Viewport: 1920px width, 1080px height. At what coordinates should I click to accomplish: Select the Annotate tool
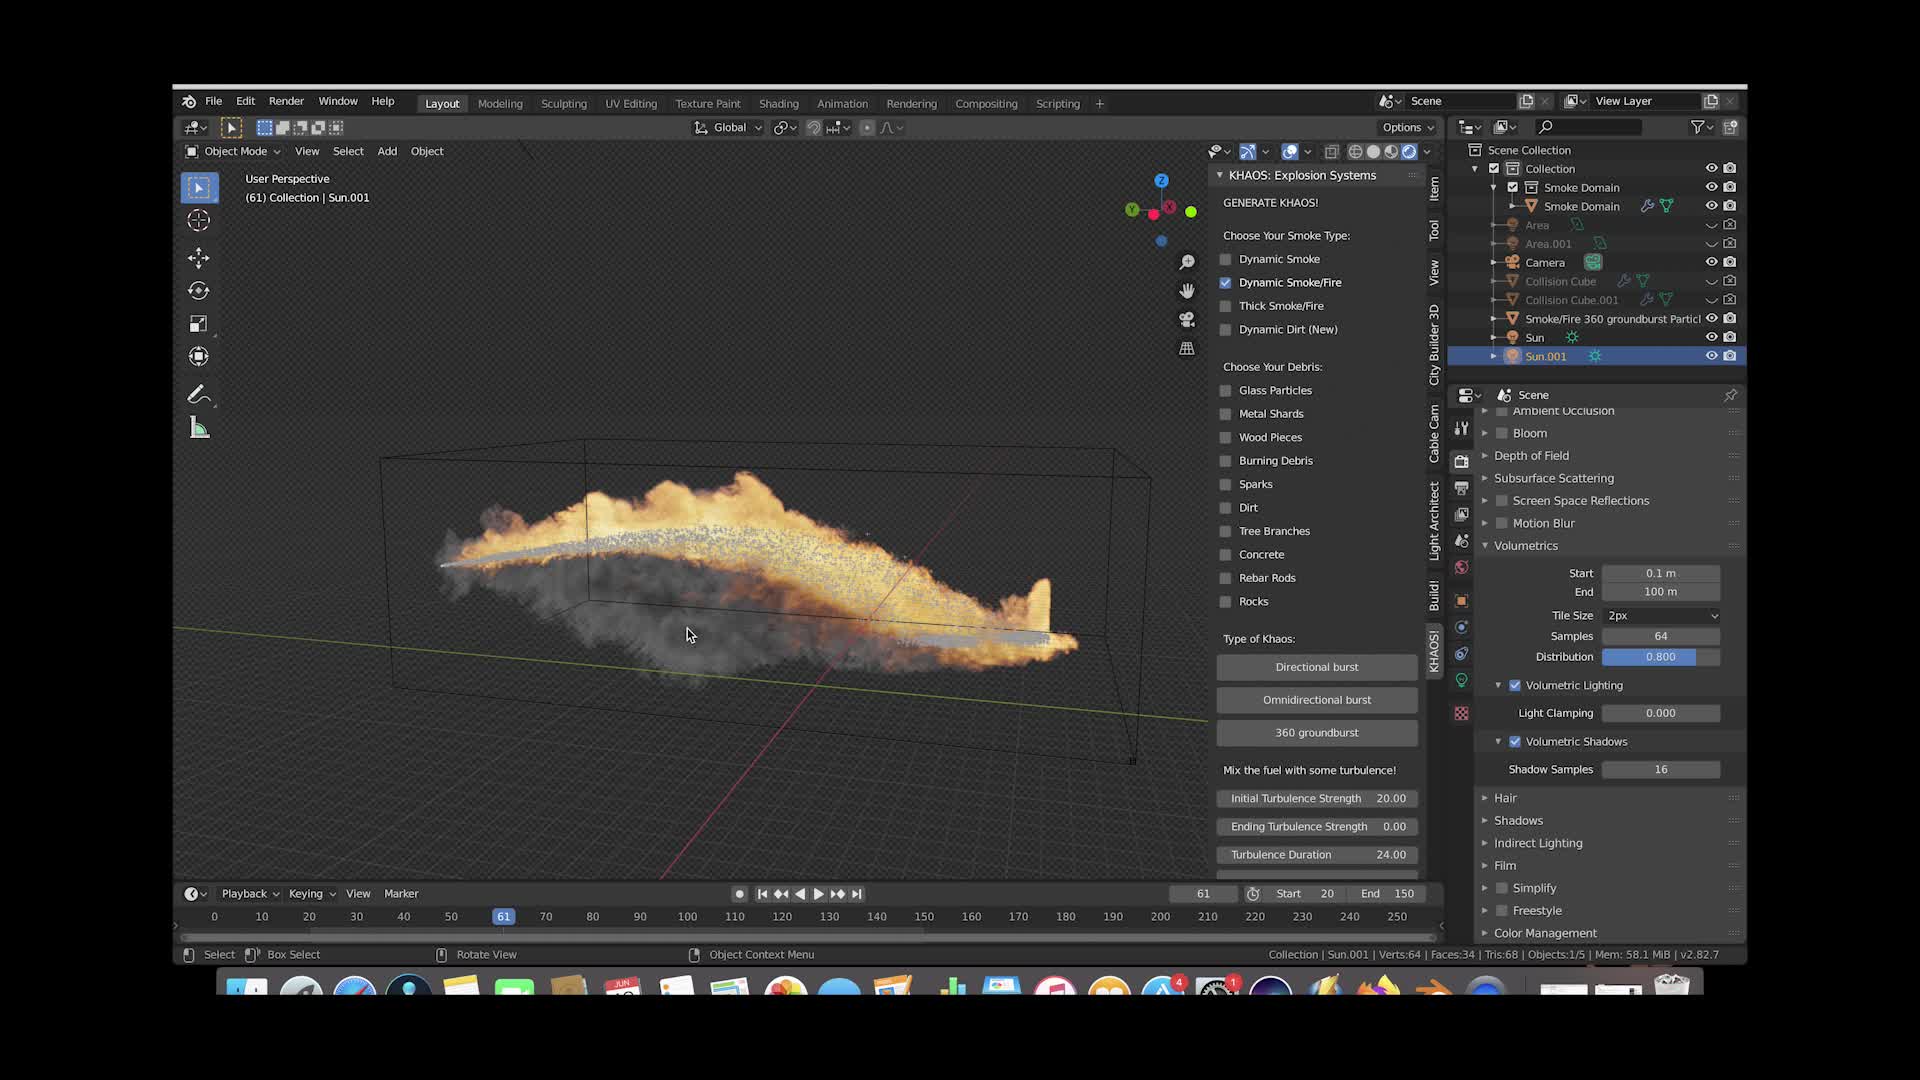(198, 394)
